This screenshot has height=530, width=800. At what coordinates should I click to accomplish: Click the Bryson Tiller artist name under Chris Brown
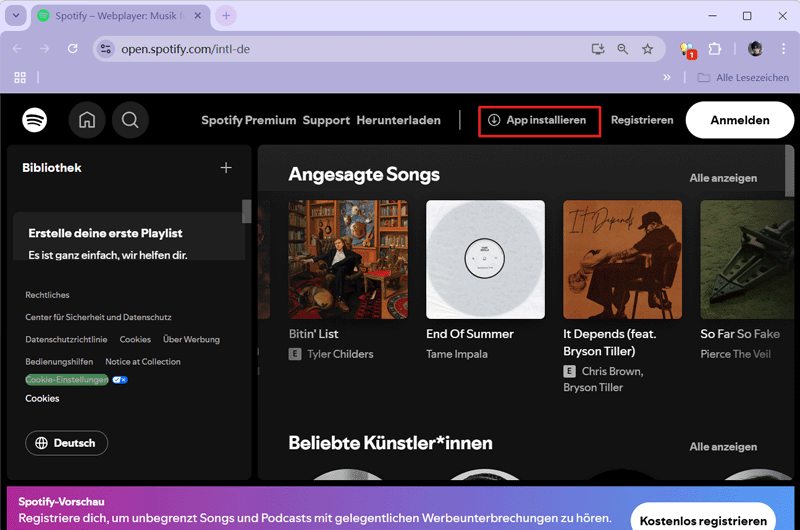click(593, 388)
